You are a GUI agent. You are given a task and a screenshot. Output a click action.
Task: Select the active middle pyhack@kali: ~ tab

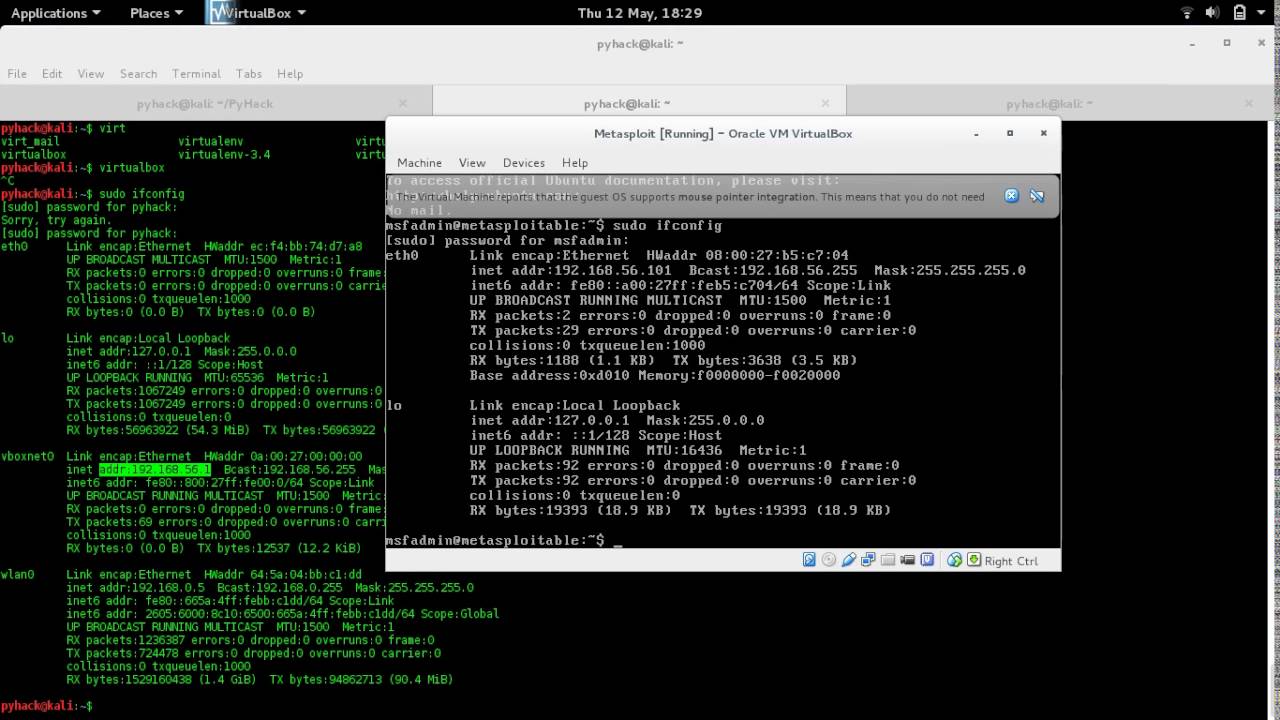[640, 103]
